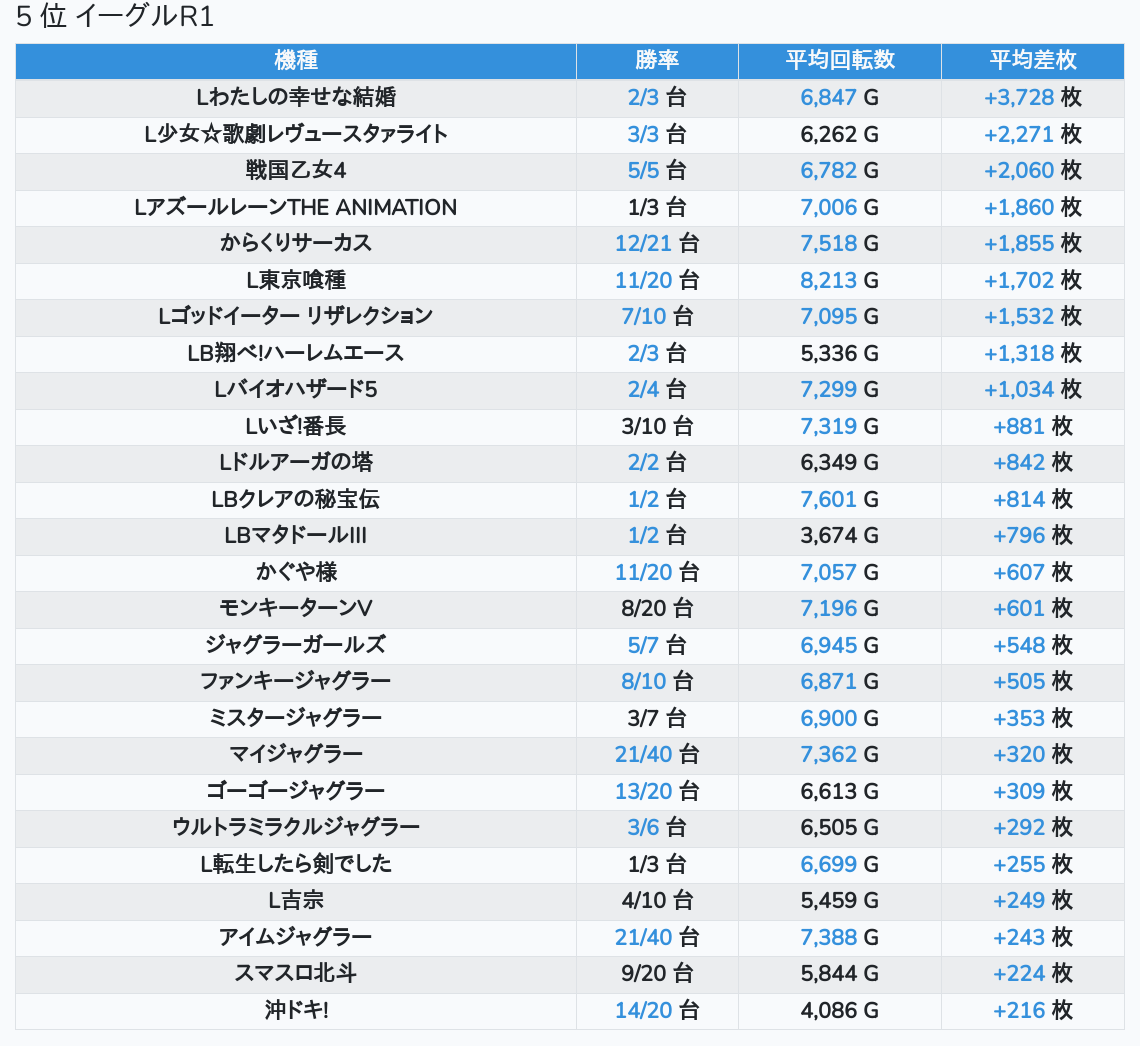Select the ゴーゴージャグラー machine name
Screen dimensions: 1140x1046
click(296, 791)
